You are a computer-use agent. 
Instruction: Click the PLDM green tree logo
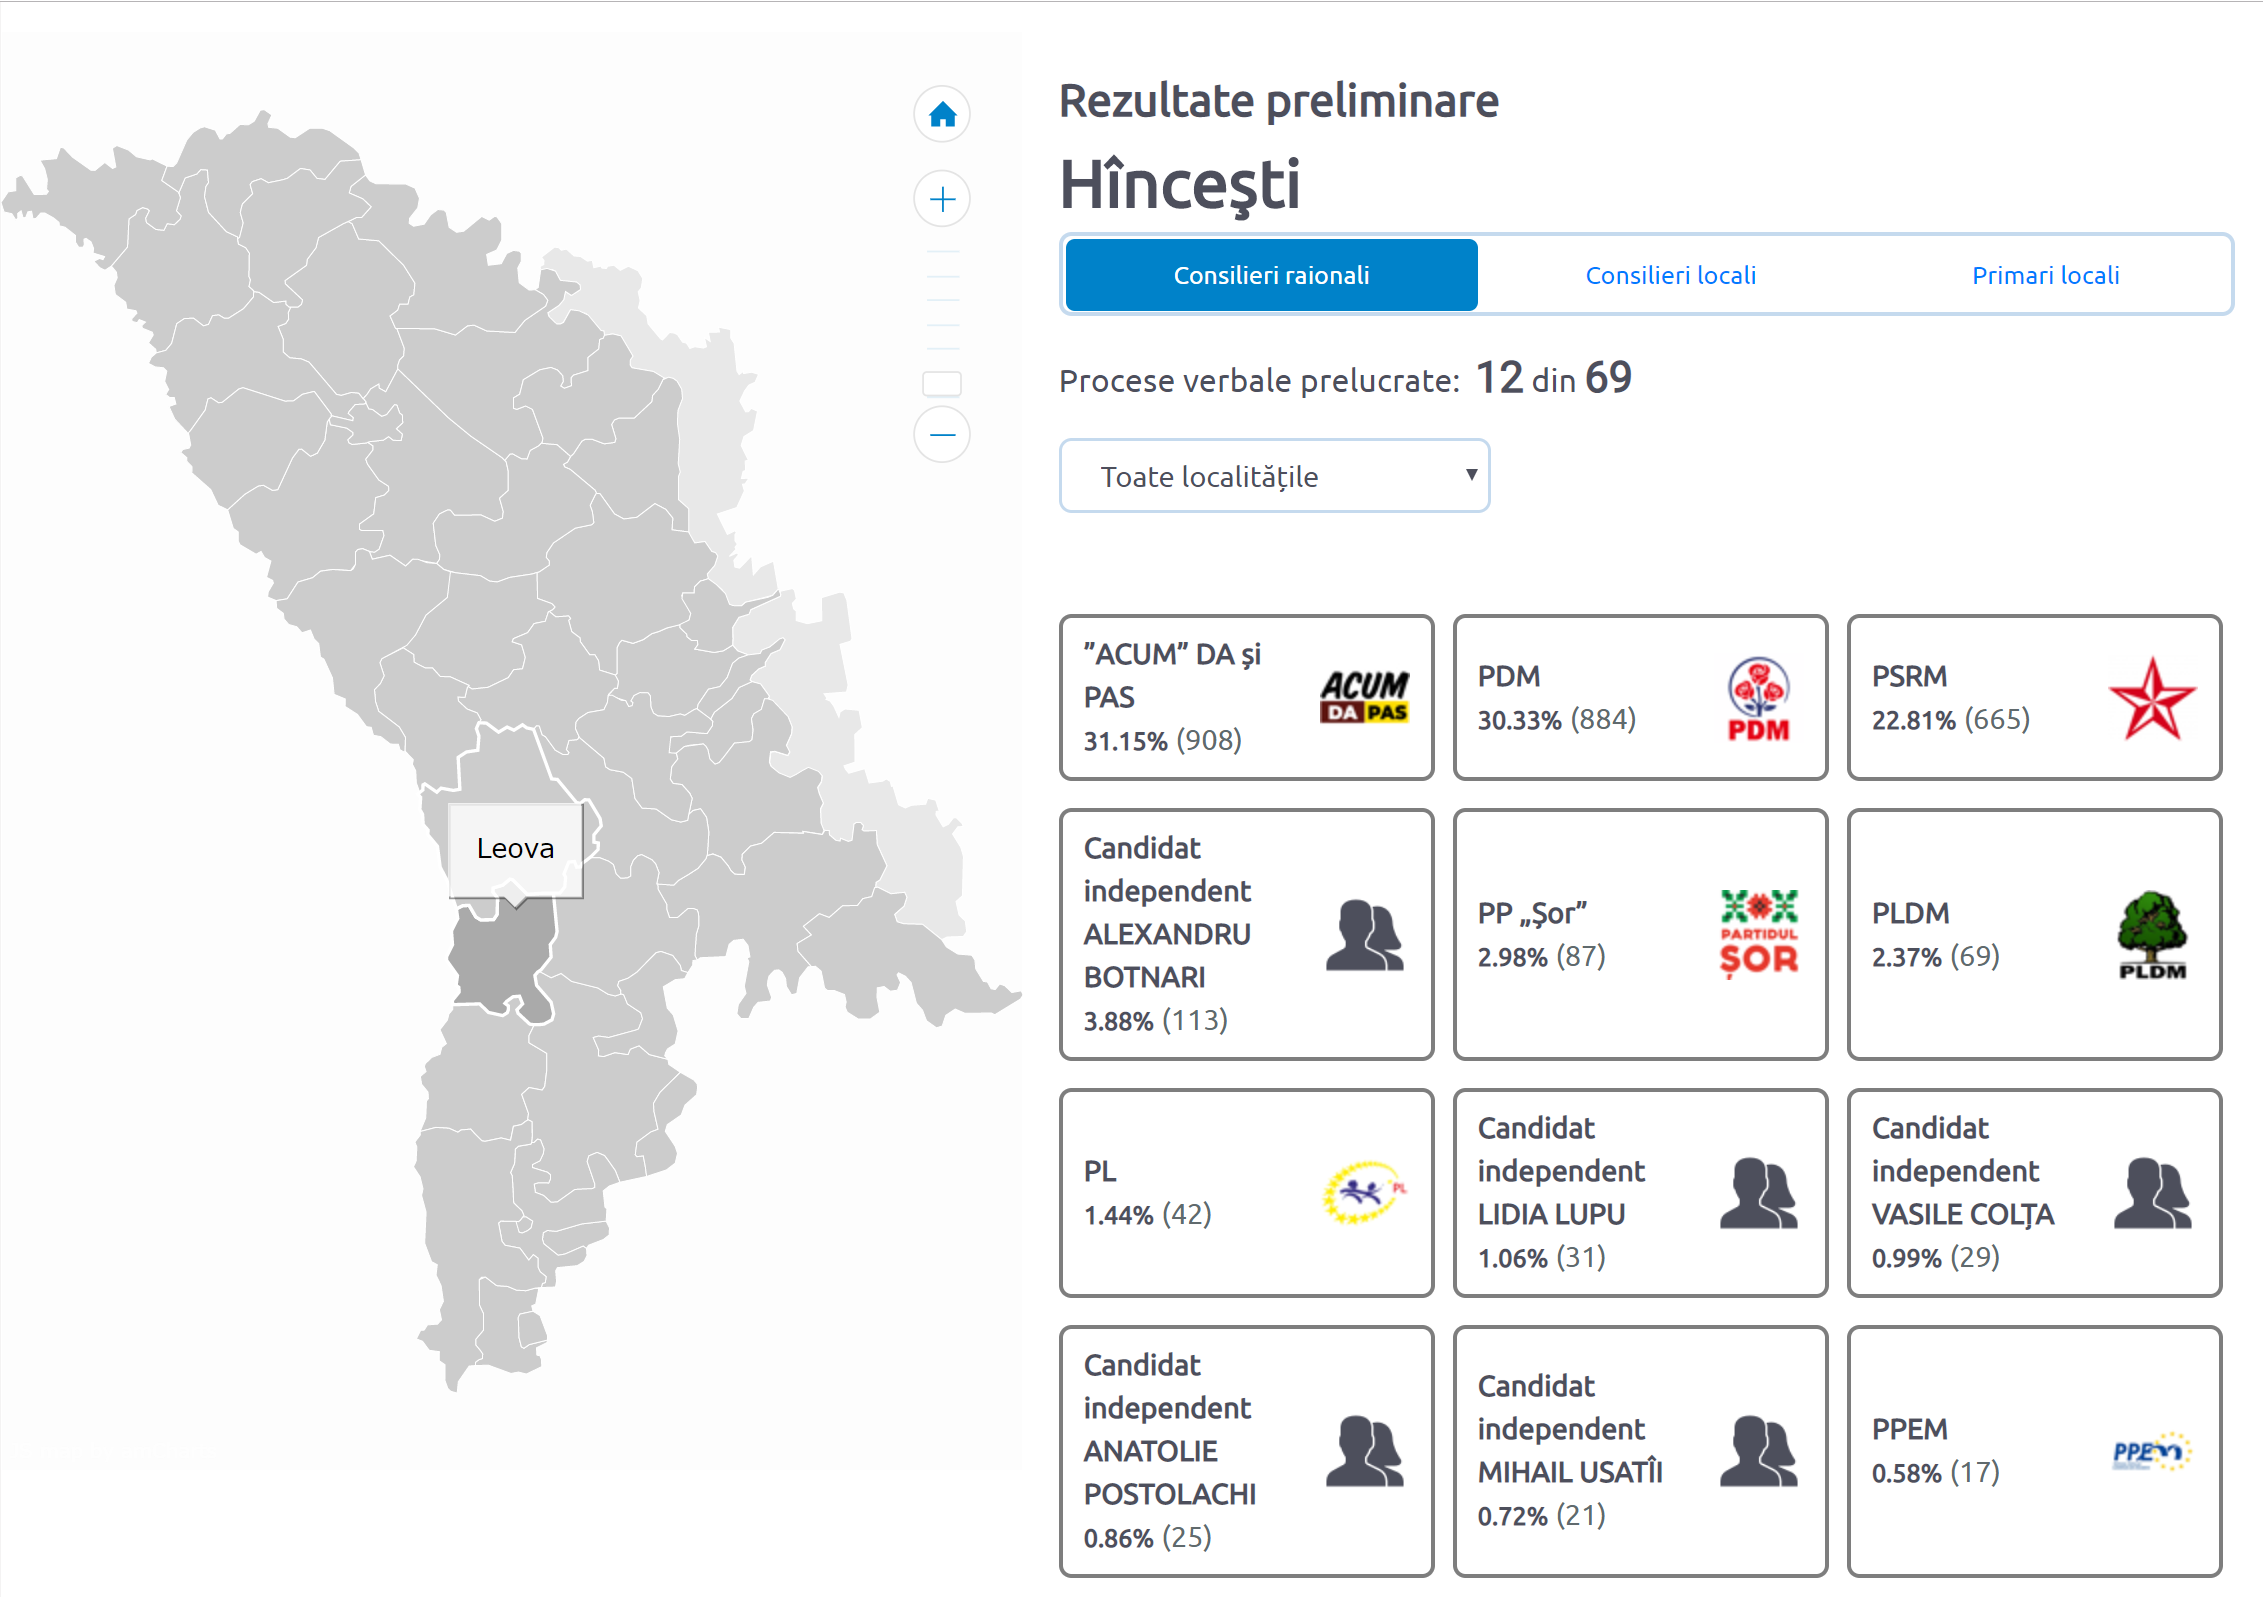click(2152, 934)
